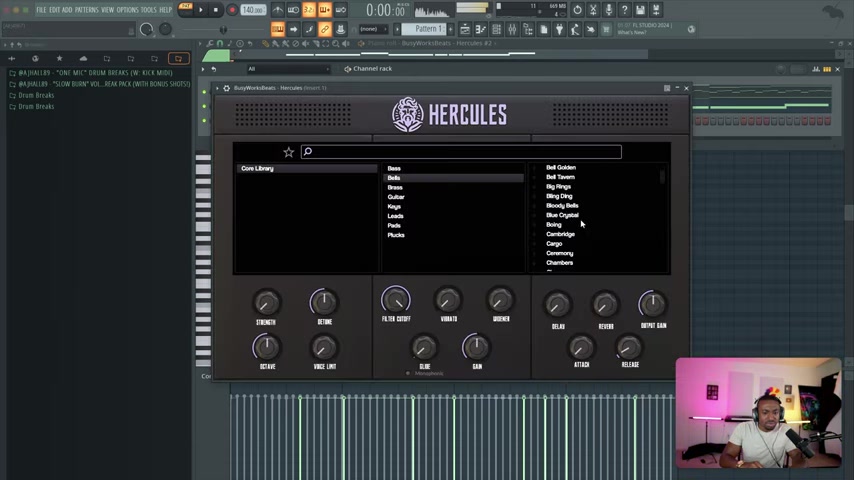
Task: Click the Reverb knob
Action: click(605, 305)
